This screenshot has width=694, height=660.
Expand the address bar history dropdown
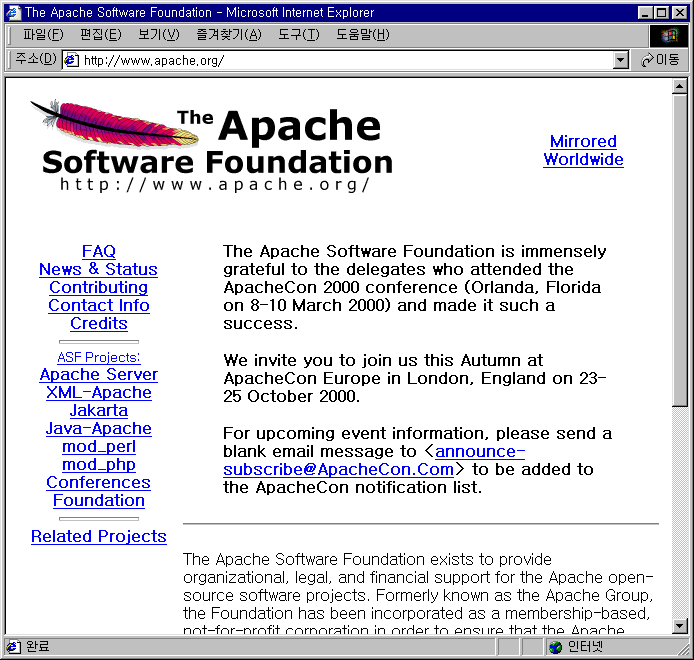pos(621,60)
